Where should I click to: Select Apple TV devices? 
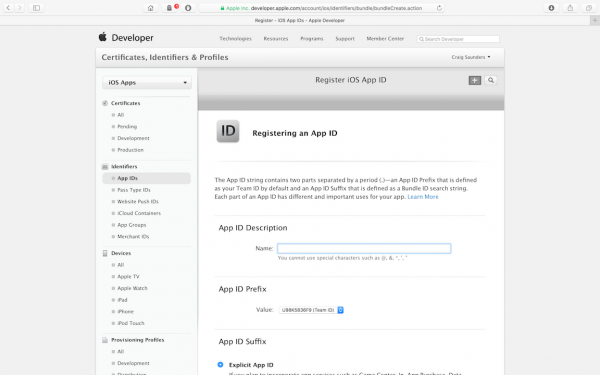pos(128,277)
